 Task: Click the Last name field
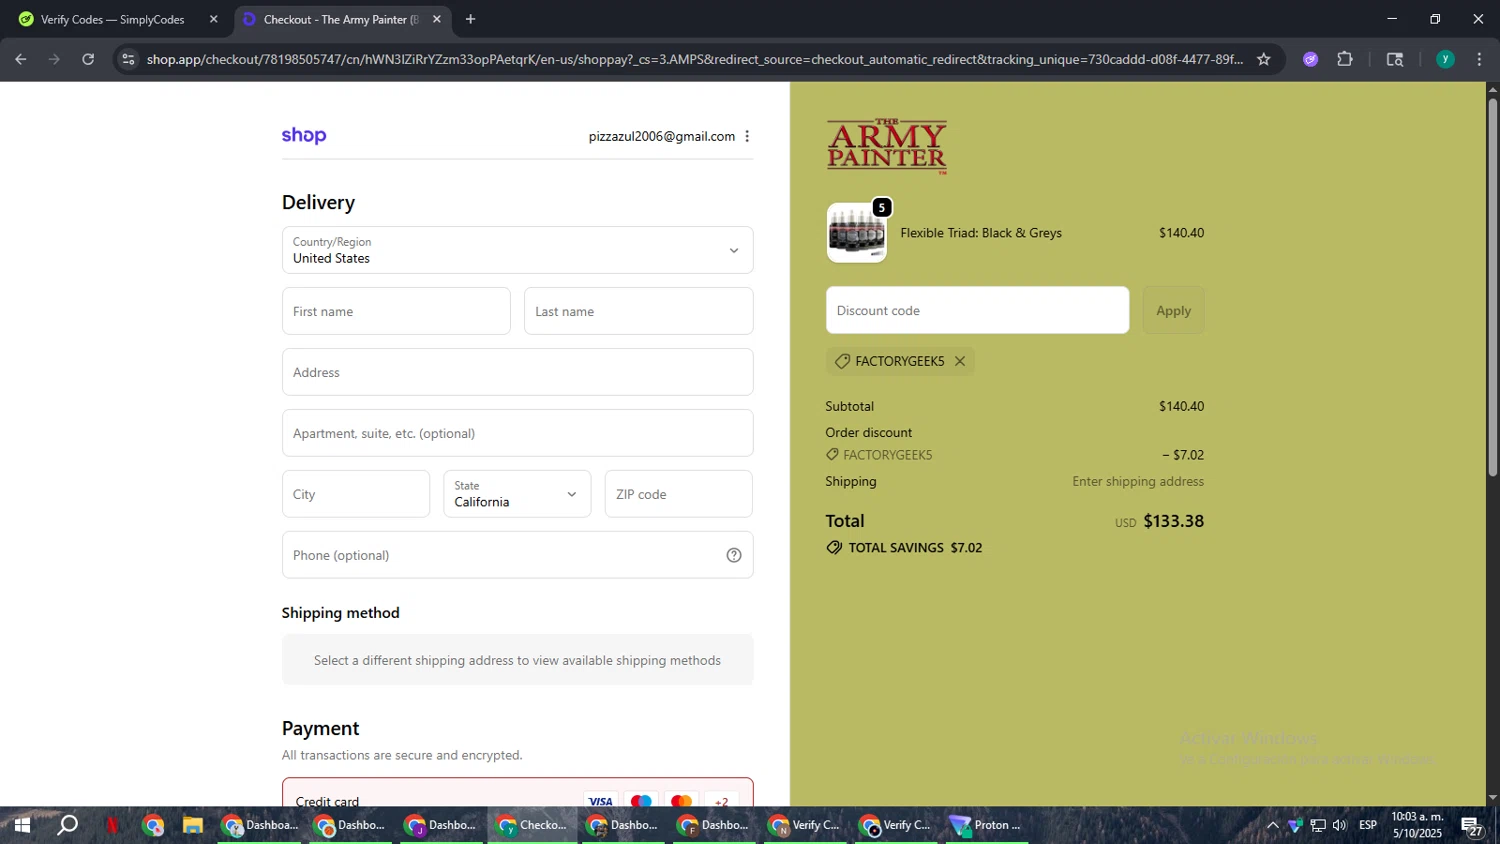coord(638,311)
